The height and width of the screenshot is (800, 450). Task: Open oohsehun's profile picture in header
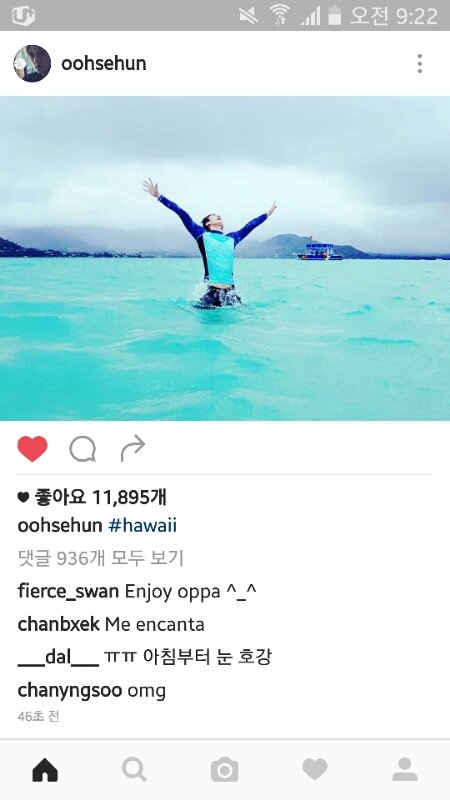[x=32, y=64]
